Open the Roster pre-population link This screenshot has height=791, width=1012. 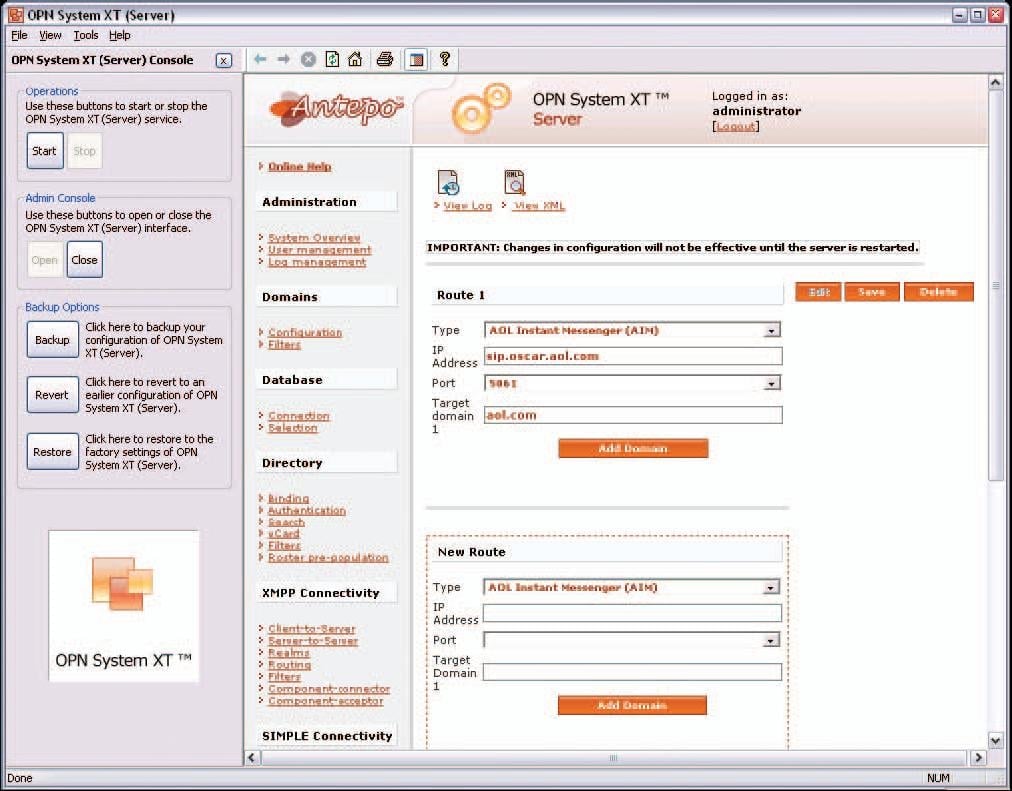click(x=328, y=558)
